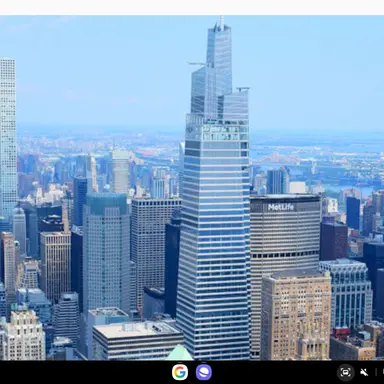
Task: Open the Google app from the taskbar
Action: 180,372
